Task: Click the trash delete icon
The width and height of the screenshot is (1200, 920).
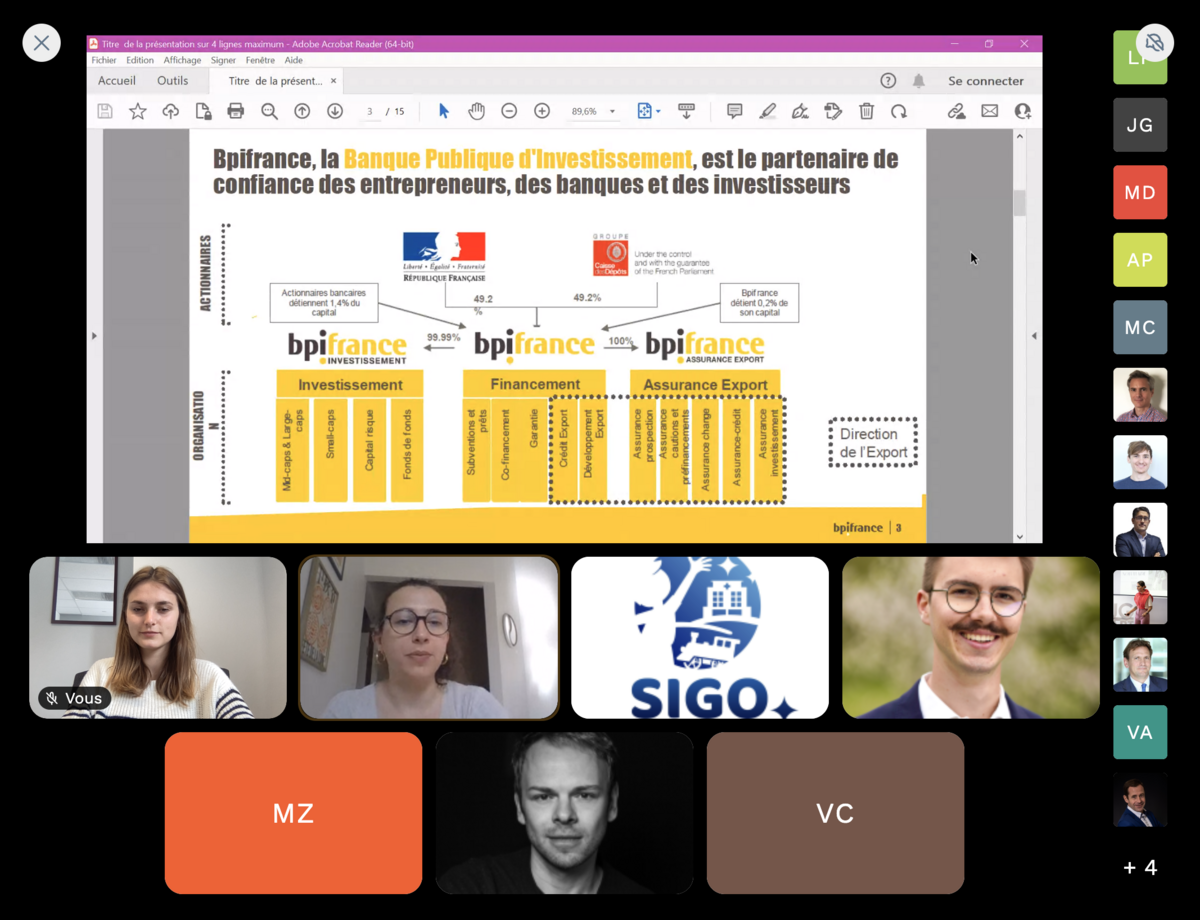Action: click(x=866, y=111)
